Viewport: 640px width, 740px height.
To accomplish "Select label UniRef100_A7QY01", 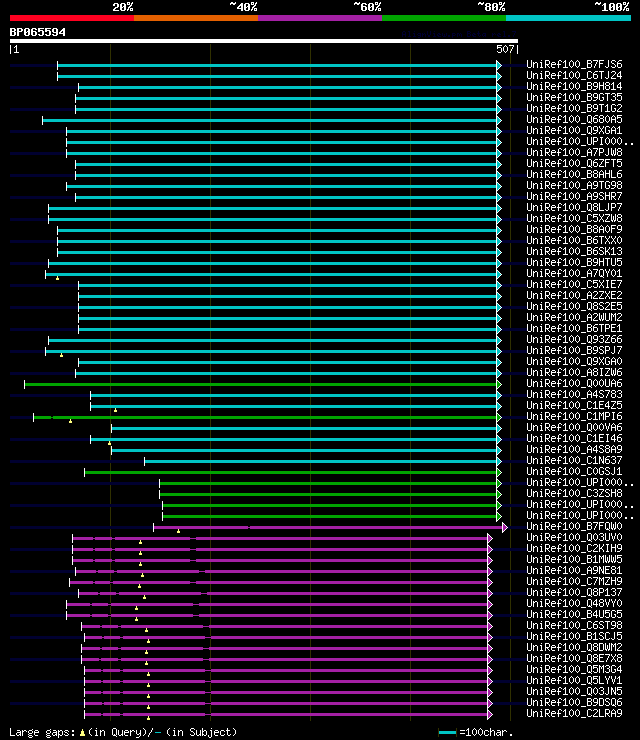I will 574,273.
